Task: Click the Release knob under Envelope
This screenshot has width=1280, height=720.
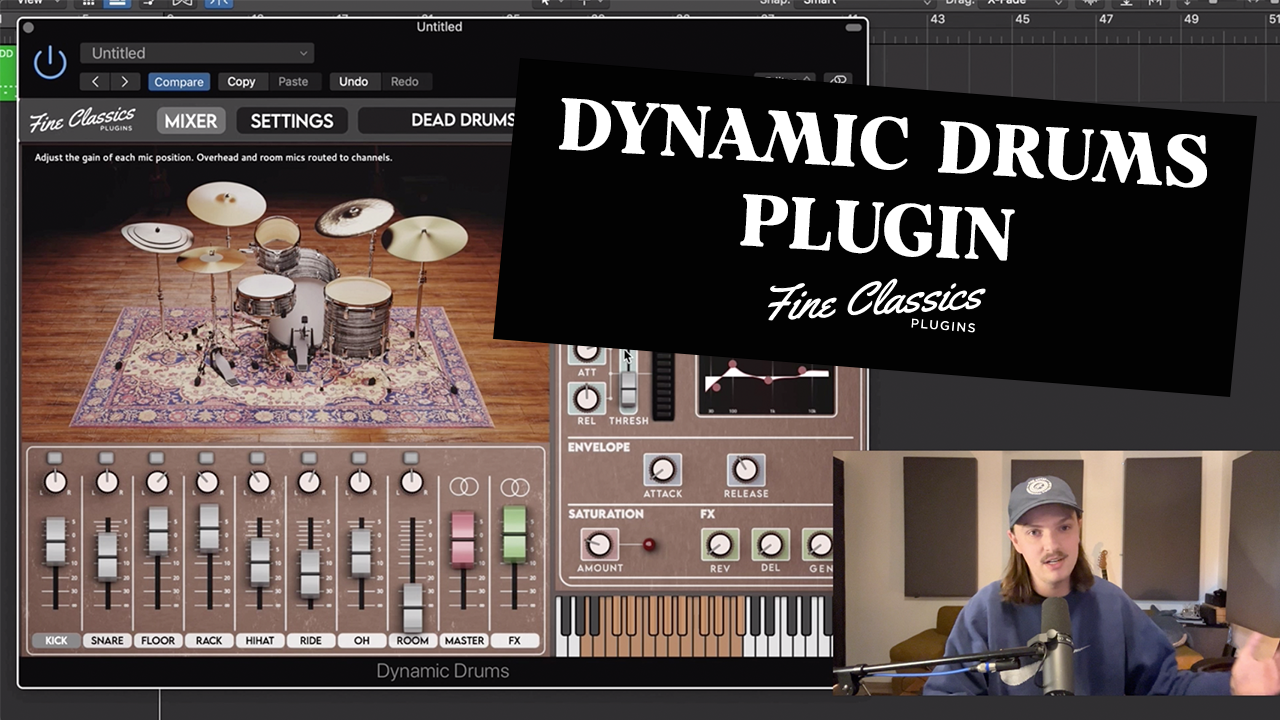Action: click(745, 471)
